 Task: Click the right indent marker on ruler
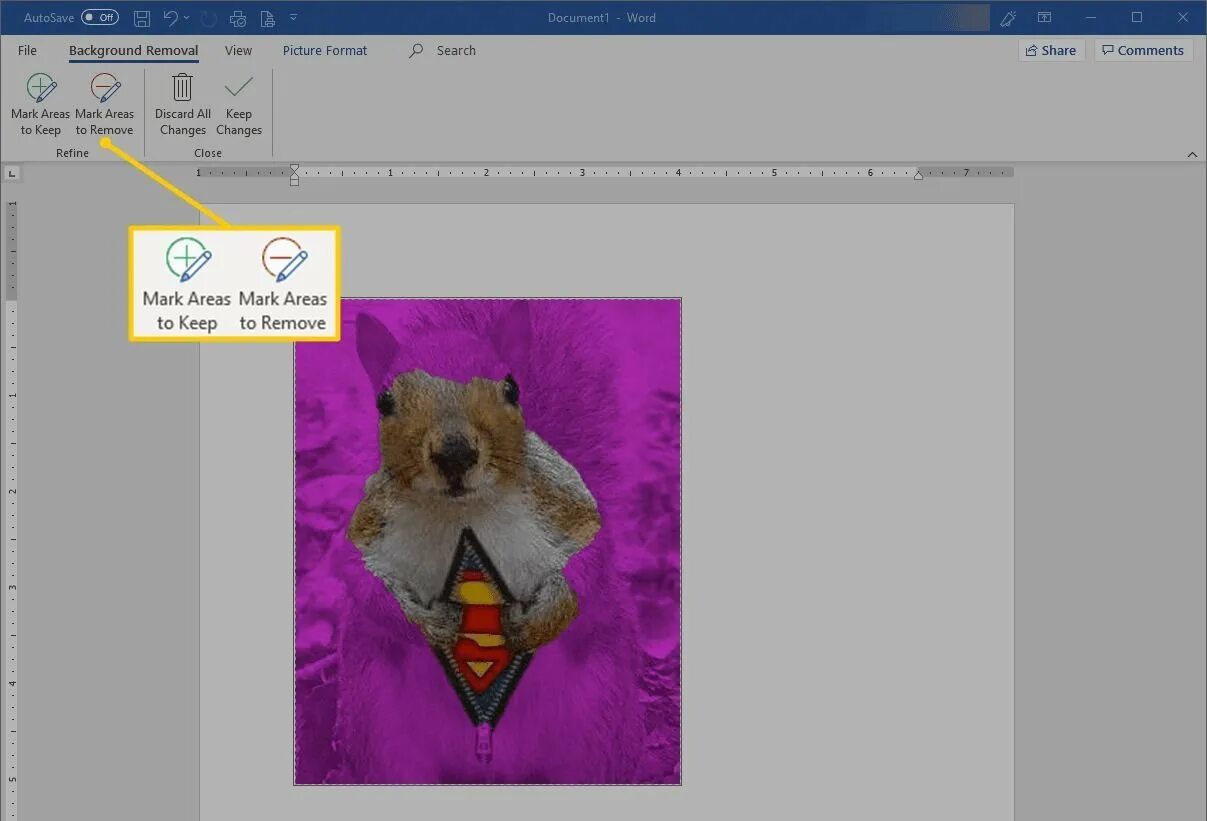point(918,176)
